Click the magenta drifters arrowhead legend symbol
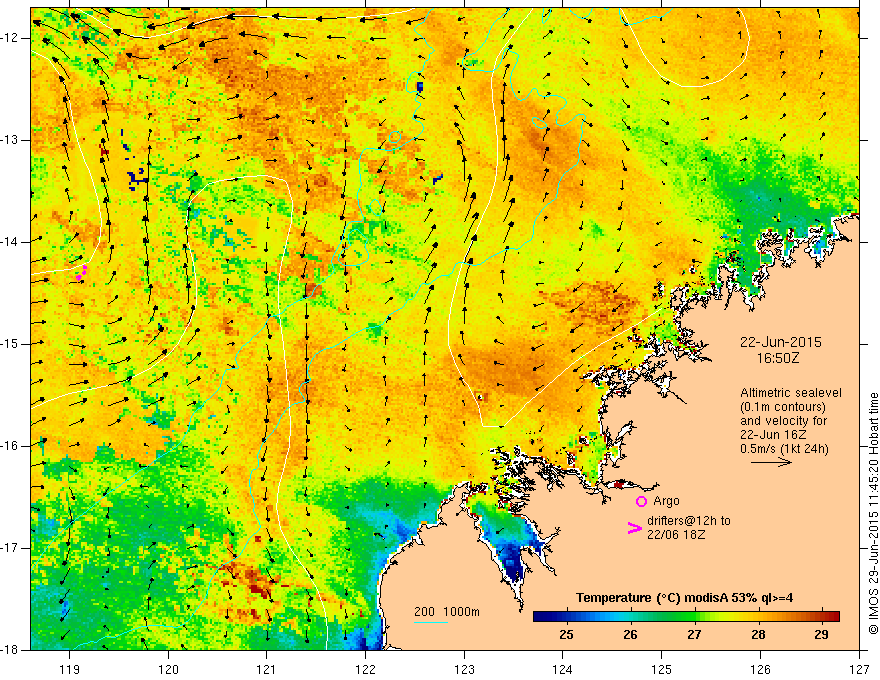 click(635, 528)
